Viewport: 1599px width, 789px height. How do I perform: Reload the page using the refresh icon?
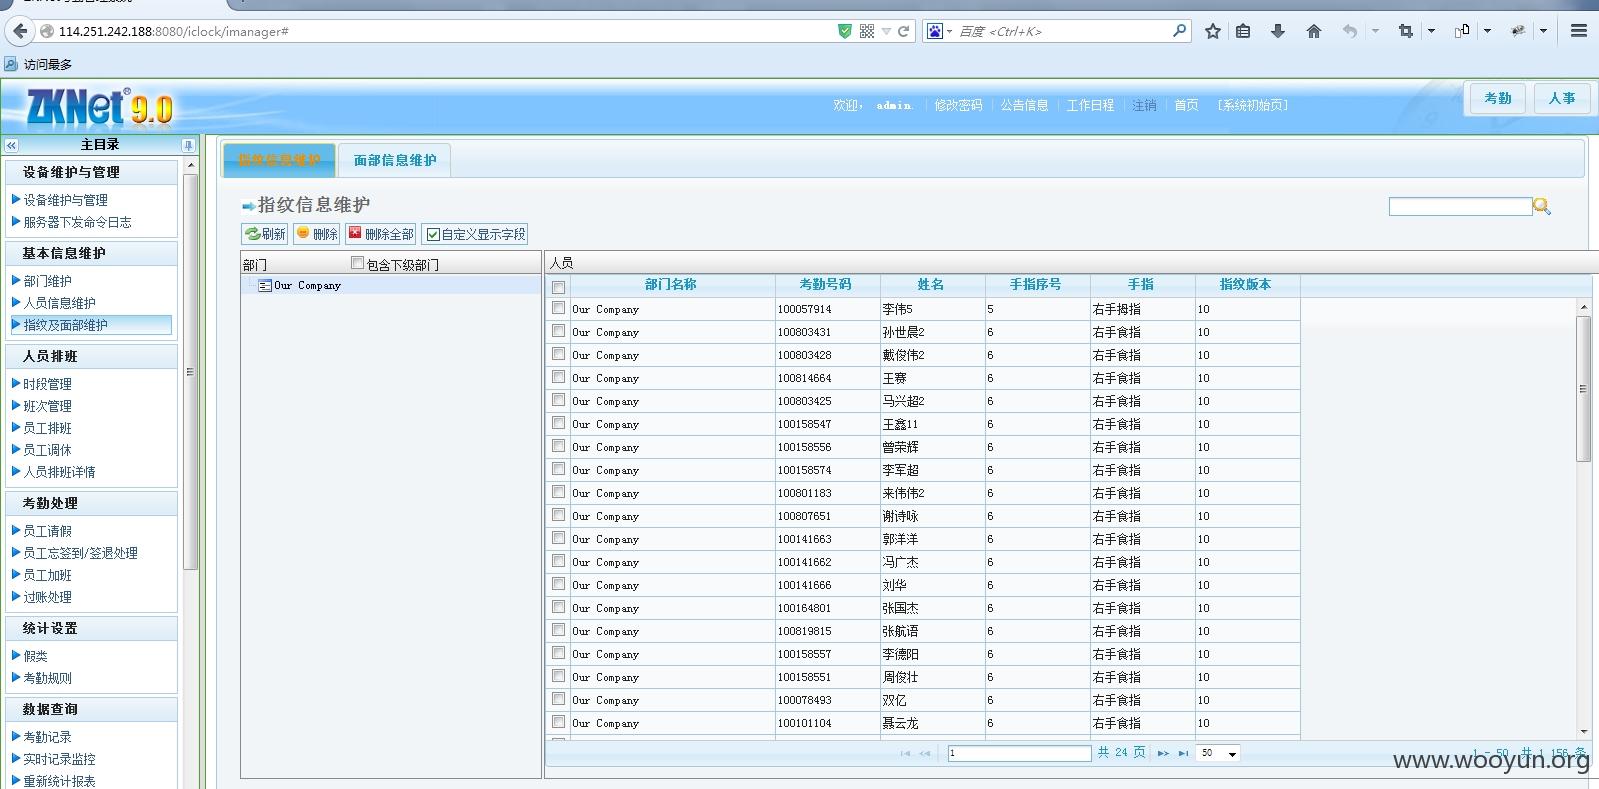point(903,31)
